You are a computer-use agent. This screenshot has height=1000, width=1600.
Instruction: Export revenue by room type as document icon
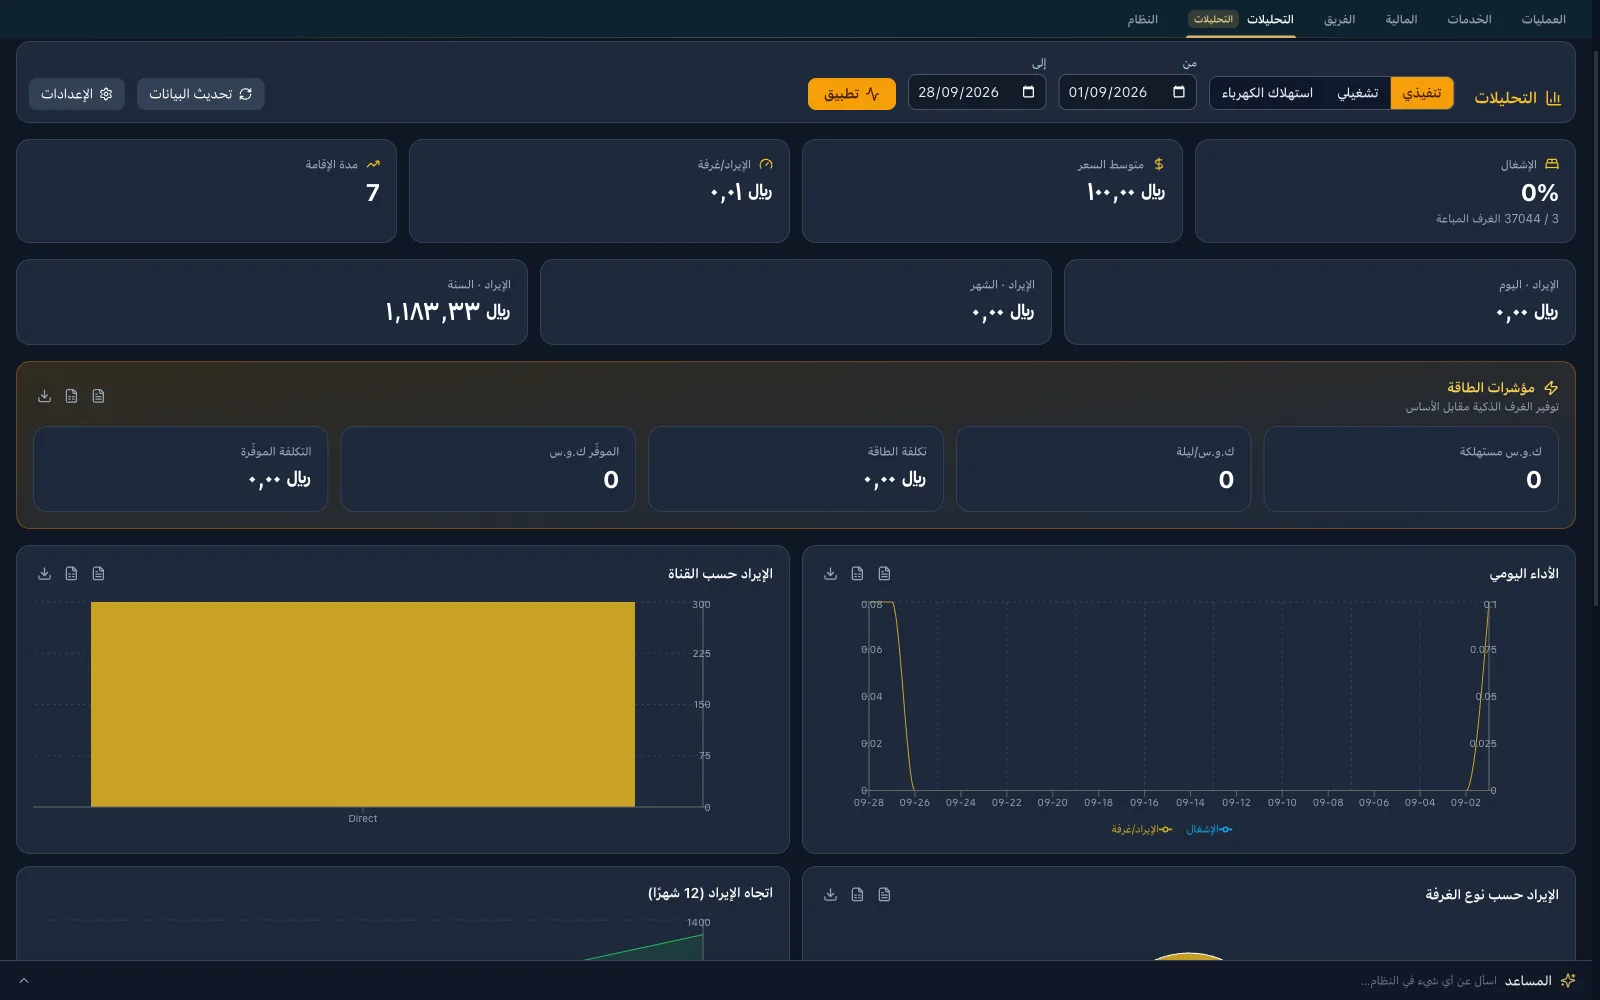pyautogui.click(x=884, y=894)
